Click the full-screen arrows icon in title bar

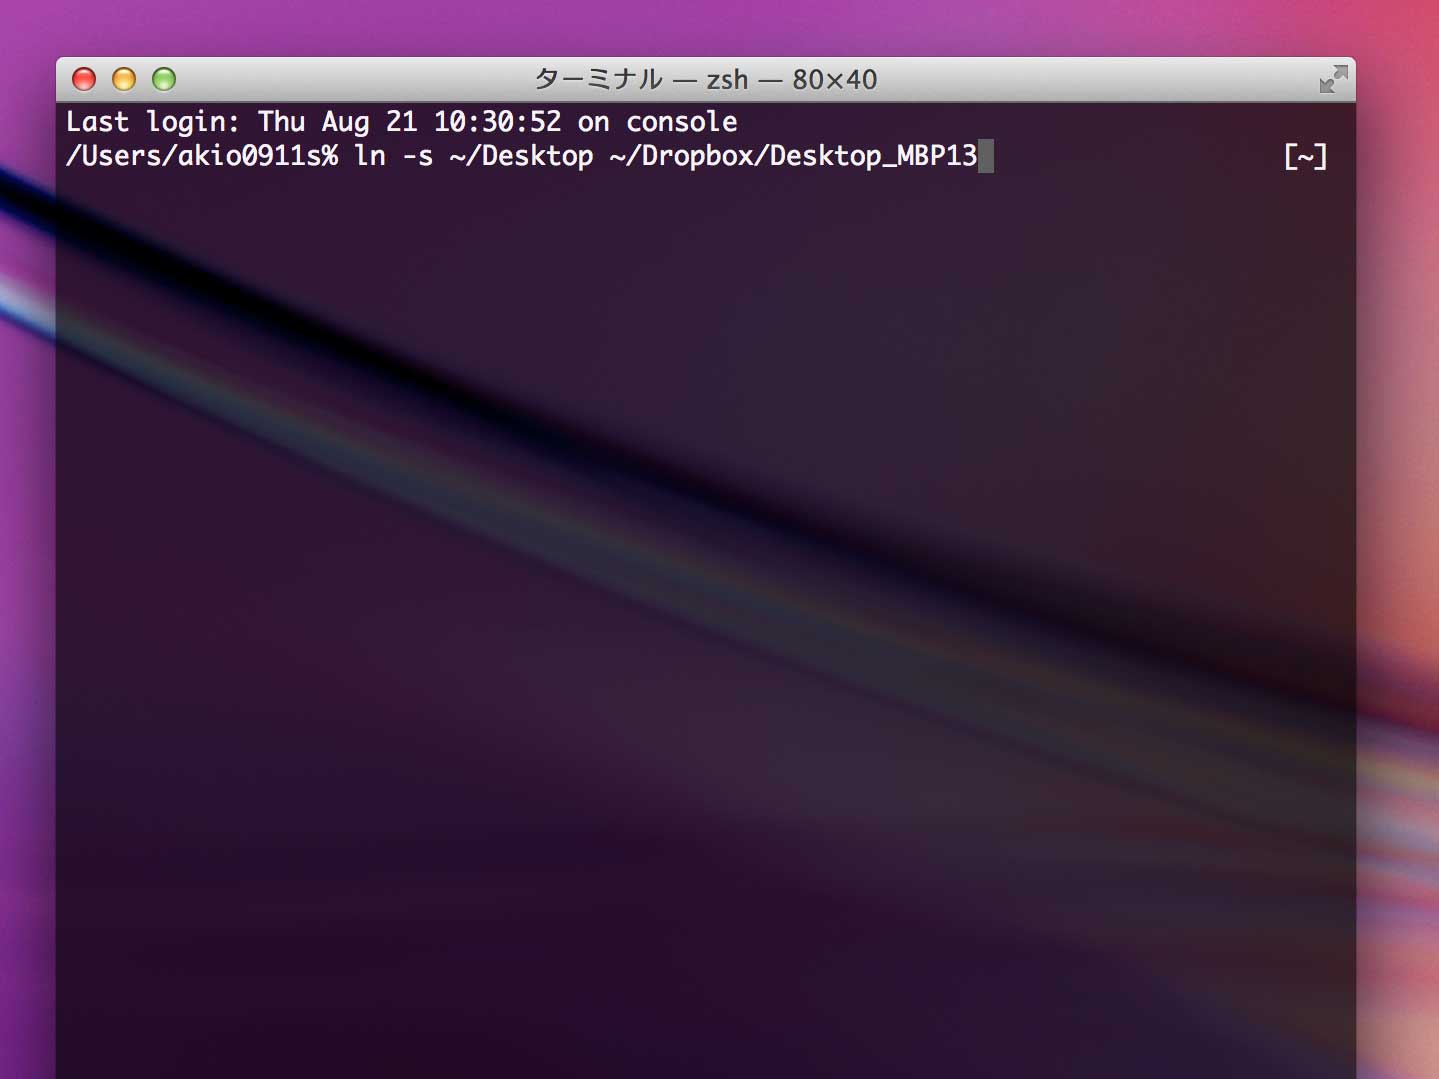[x=1333, y=79]
